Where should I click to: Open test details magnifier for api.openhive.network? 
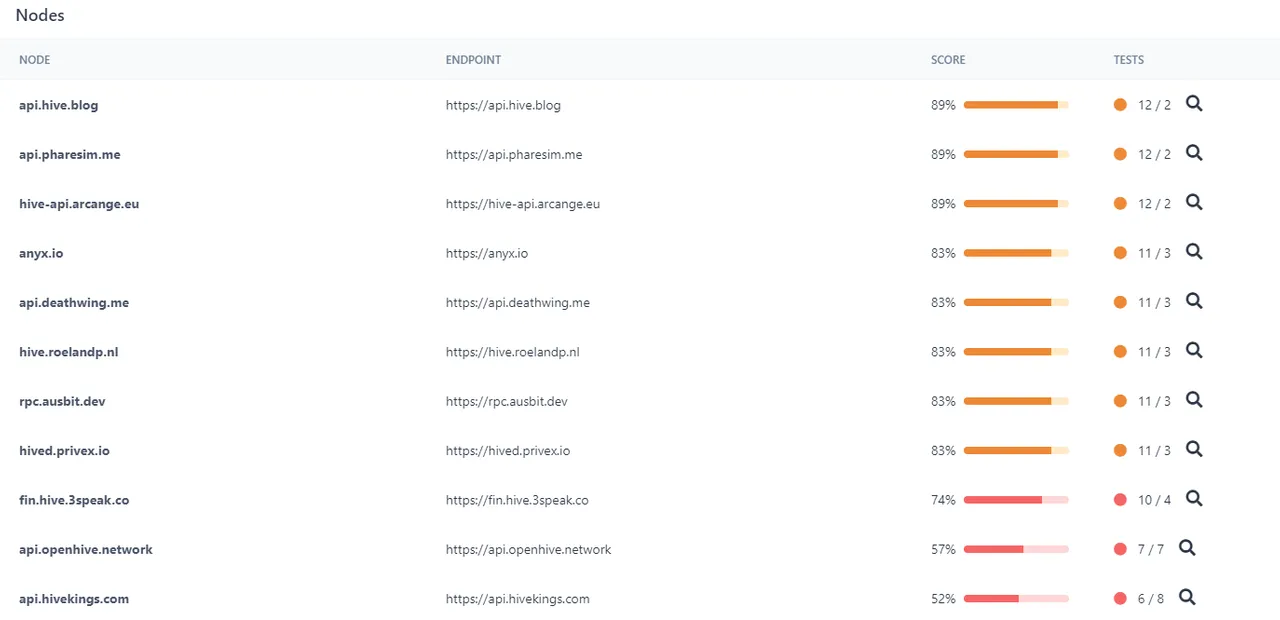1187,548
